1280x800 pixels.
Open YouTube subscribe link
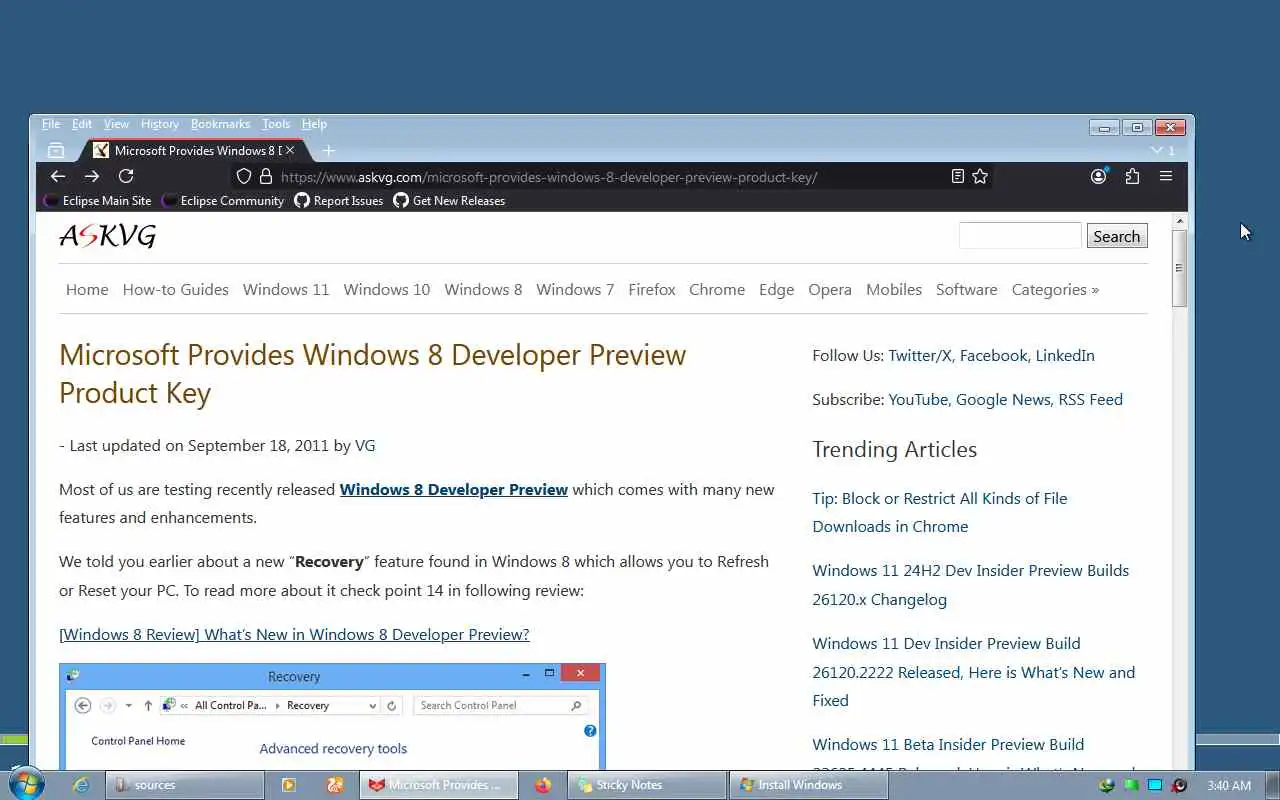(918, 399)
